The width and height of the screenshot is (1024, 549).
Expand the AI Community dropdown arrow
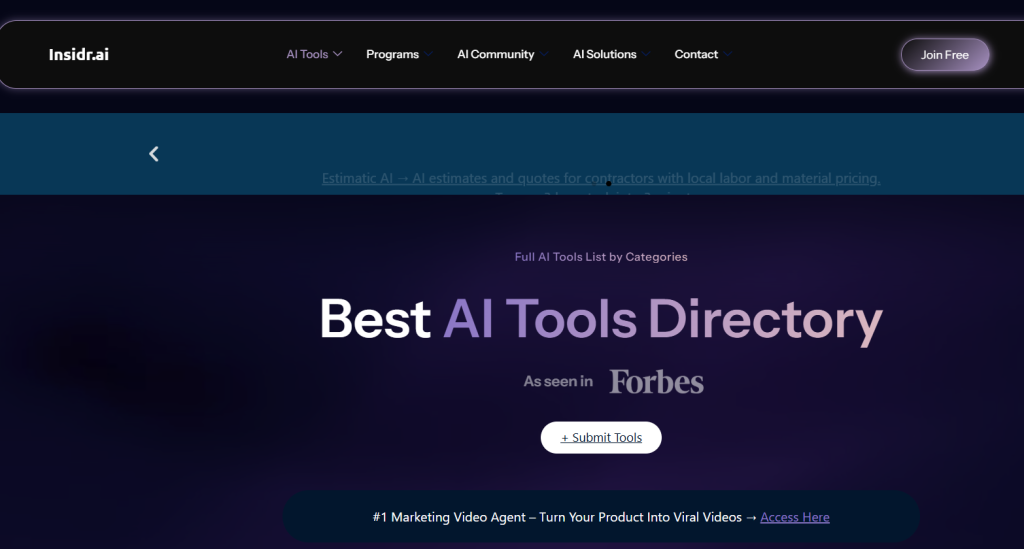(545, 54)
